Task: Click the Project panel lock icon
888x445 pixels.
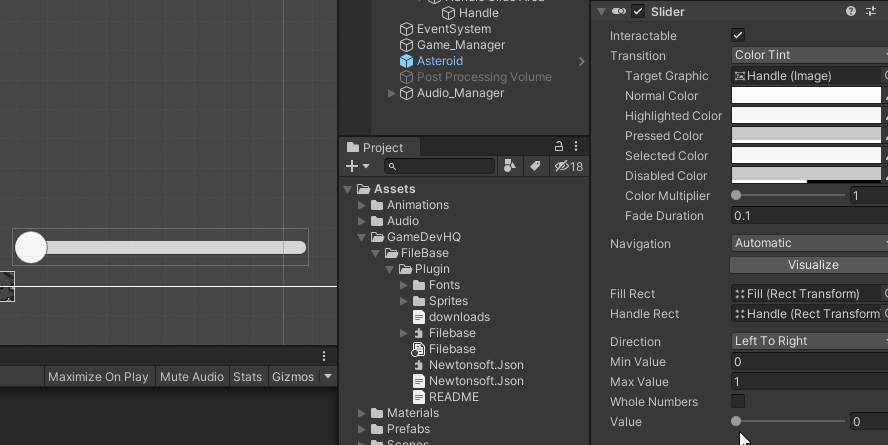Action: coord(558,146)
